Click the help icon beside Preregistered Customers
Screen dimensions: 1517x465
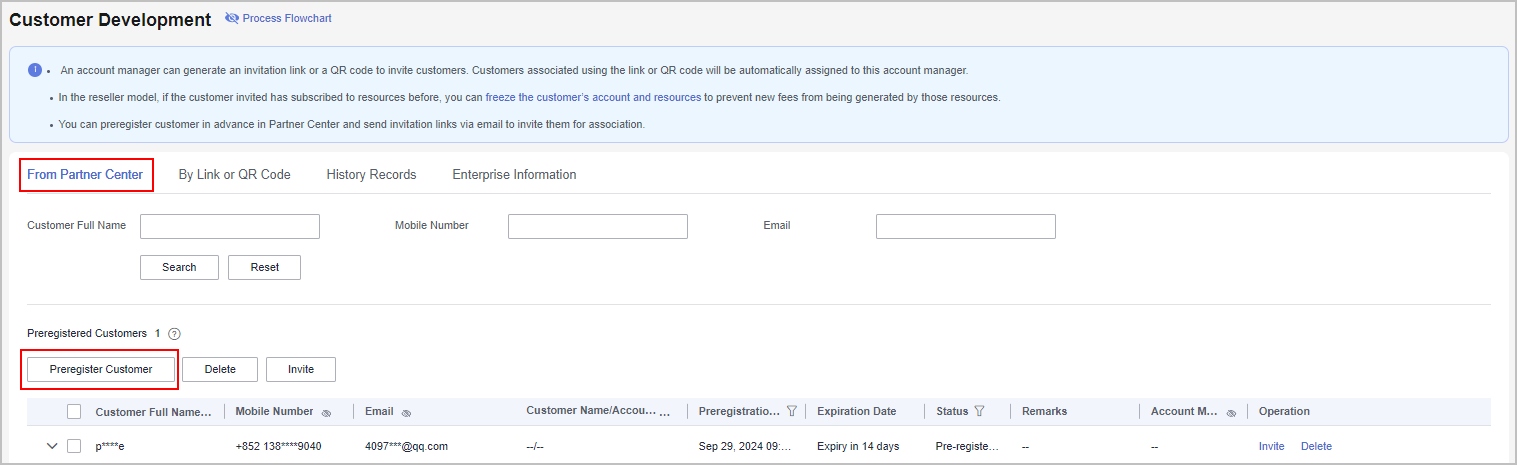(x=174, y=334)
